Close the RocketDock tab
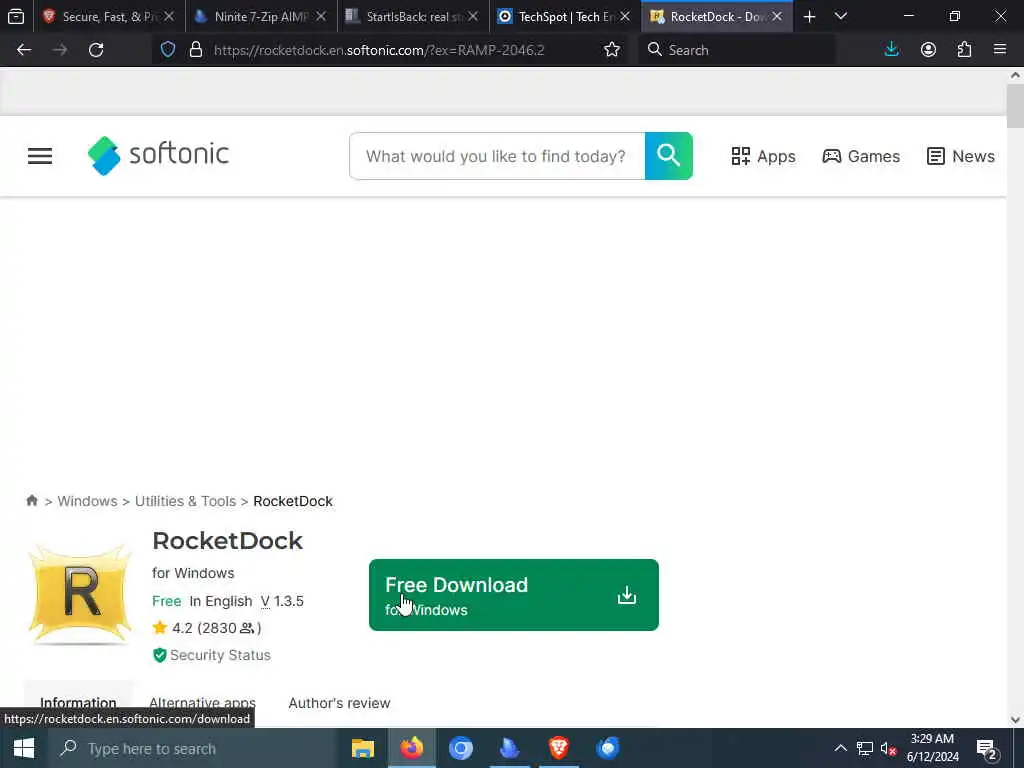Image resolution: width=1024 pixels, height=768 pixels. coord(777,16)
